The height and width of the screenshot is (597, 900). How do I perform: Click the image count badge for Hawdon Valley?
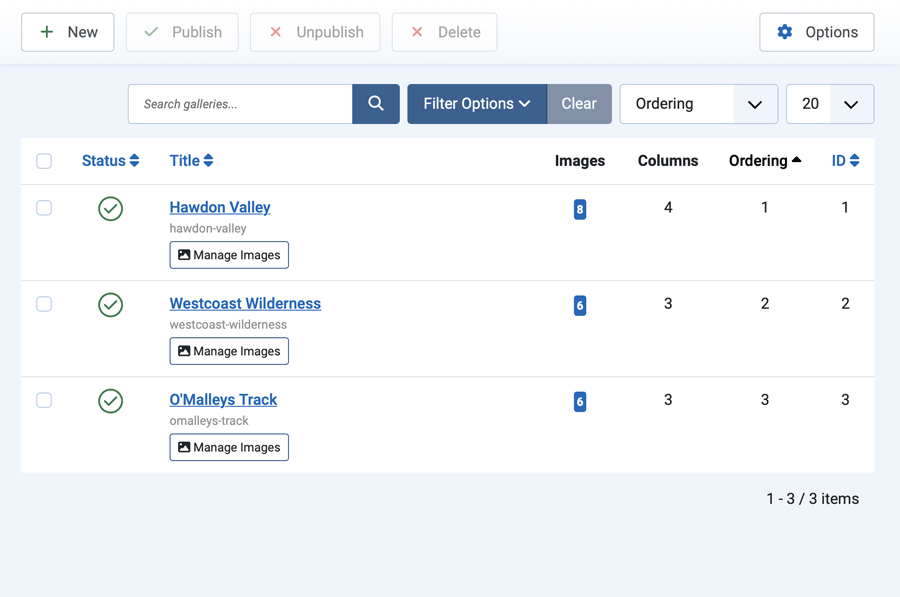(x=580, y=210)
